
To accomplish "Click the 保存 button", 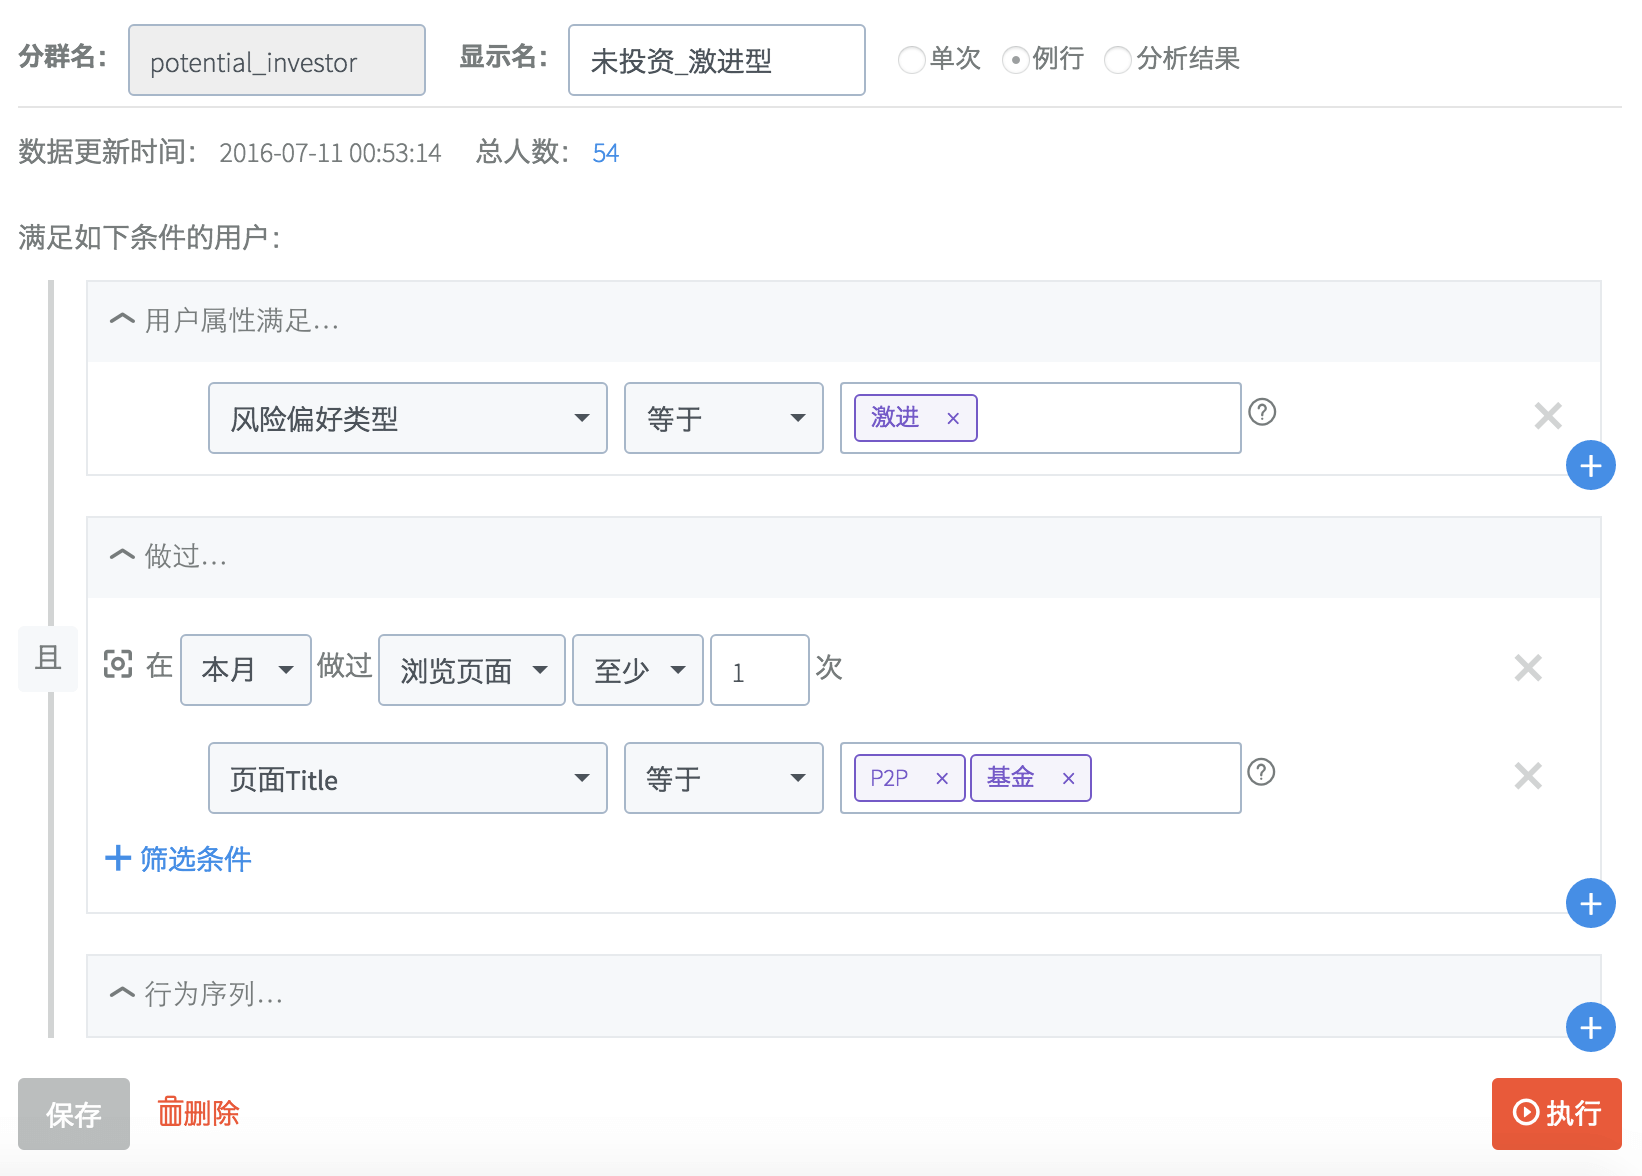I will coord(74,1114).
